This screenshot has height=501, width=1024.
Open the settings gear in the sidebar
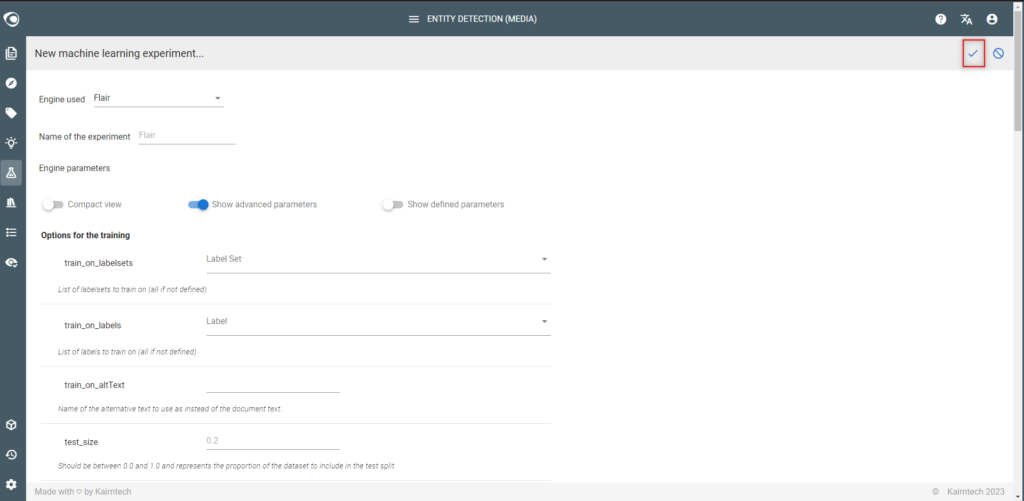pos(11,485)
